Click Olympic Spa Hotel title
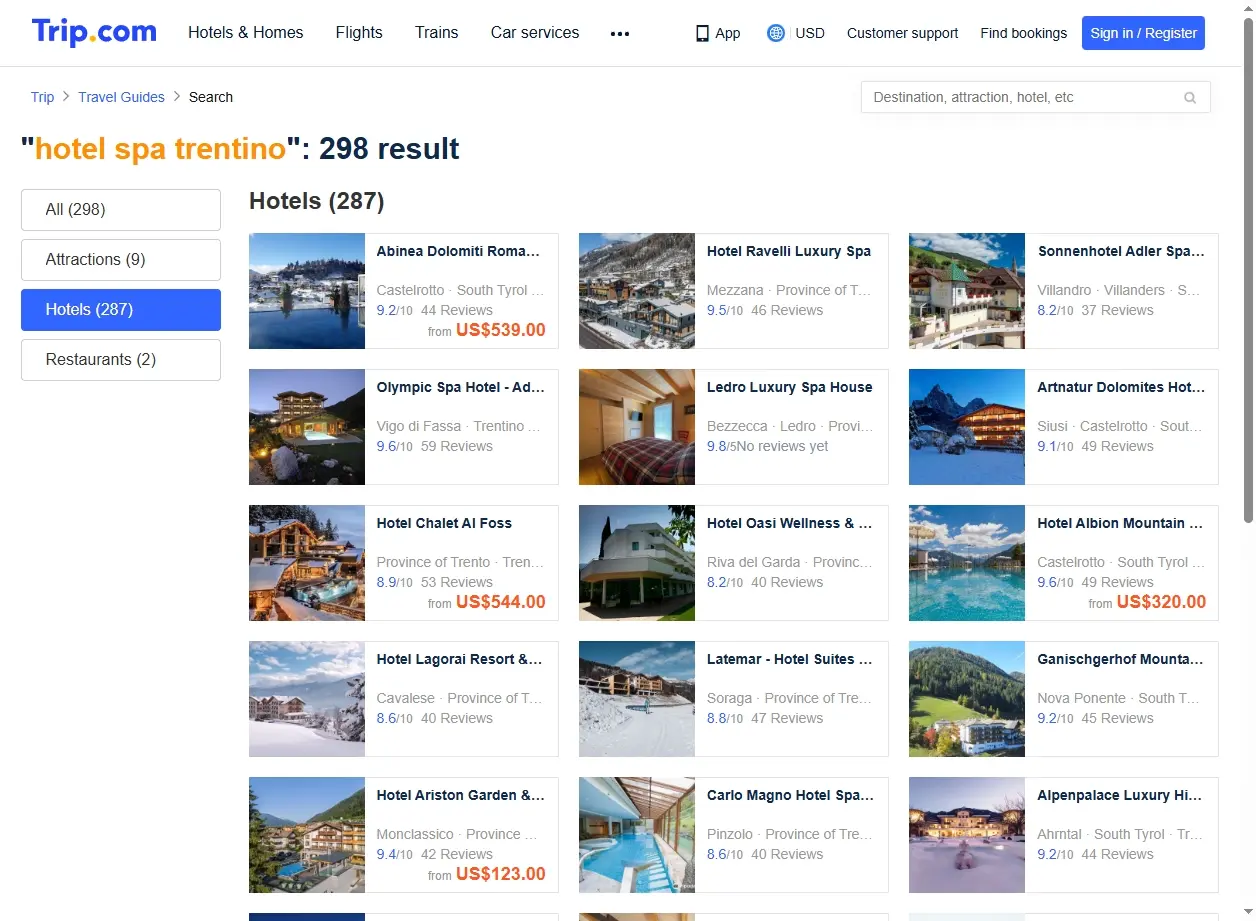Viewport: 1256px width, 921px height. 461,388
